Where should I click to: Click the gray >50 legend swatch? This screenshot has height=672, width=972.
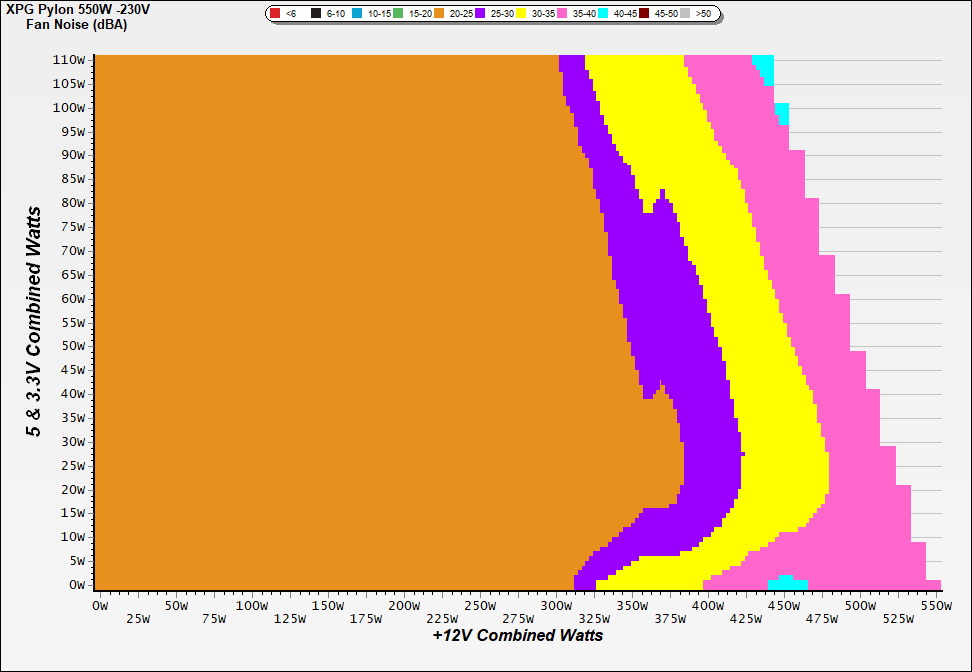685,14
